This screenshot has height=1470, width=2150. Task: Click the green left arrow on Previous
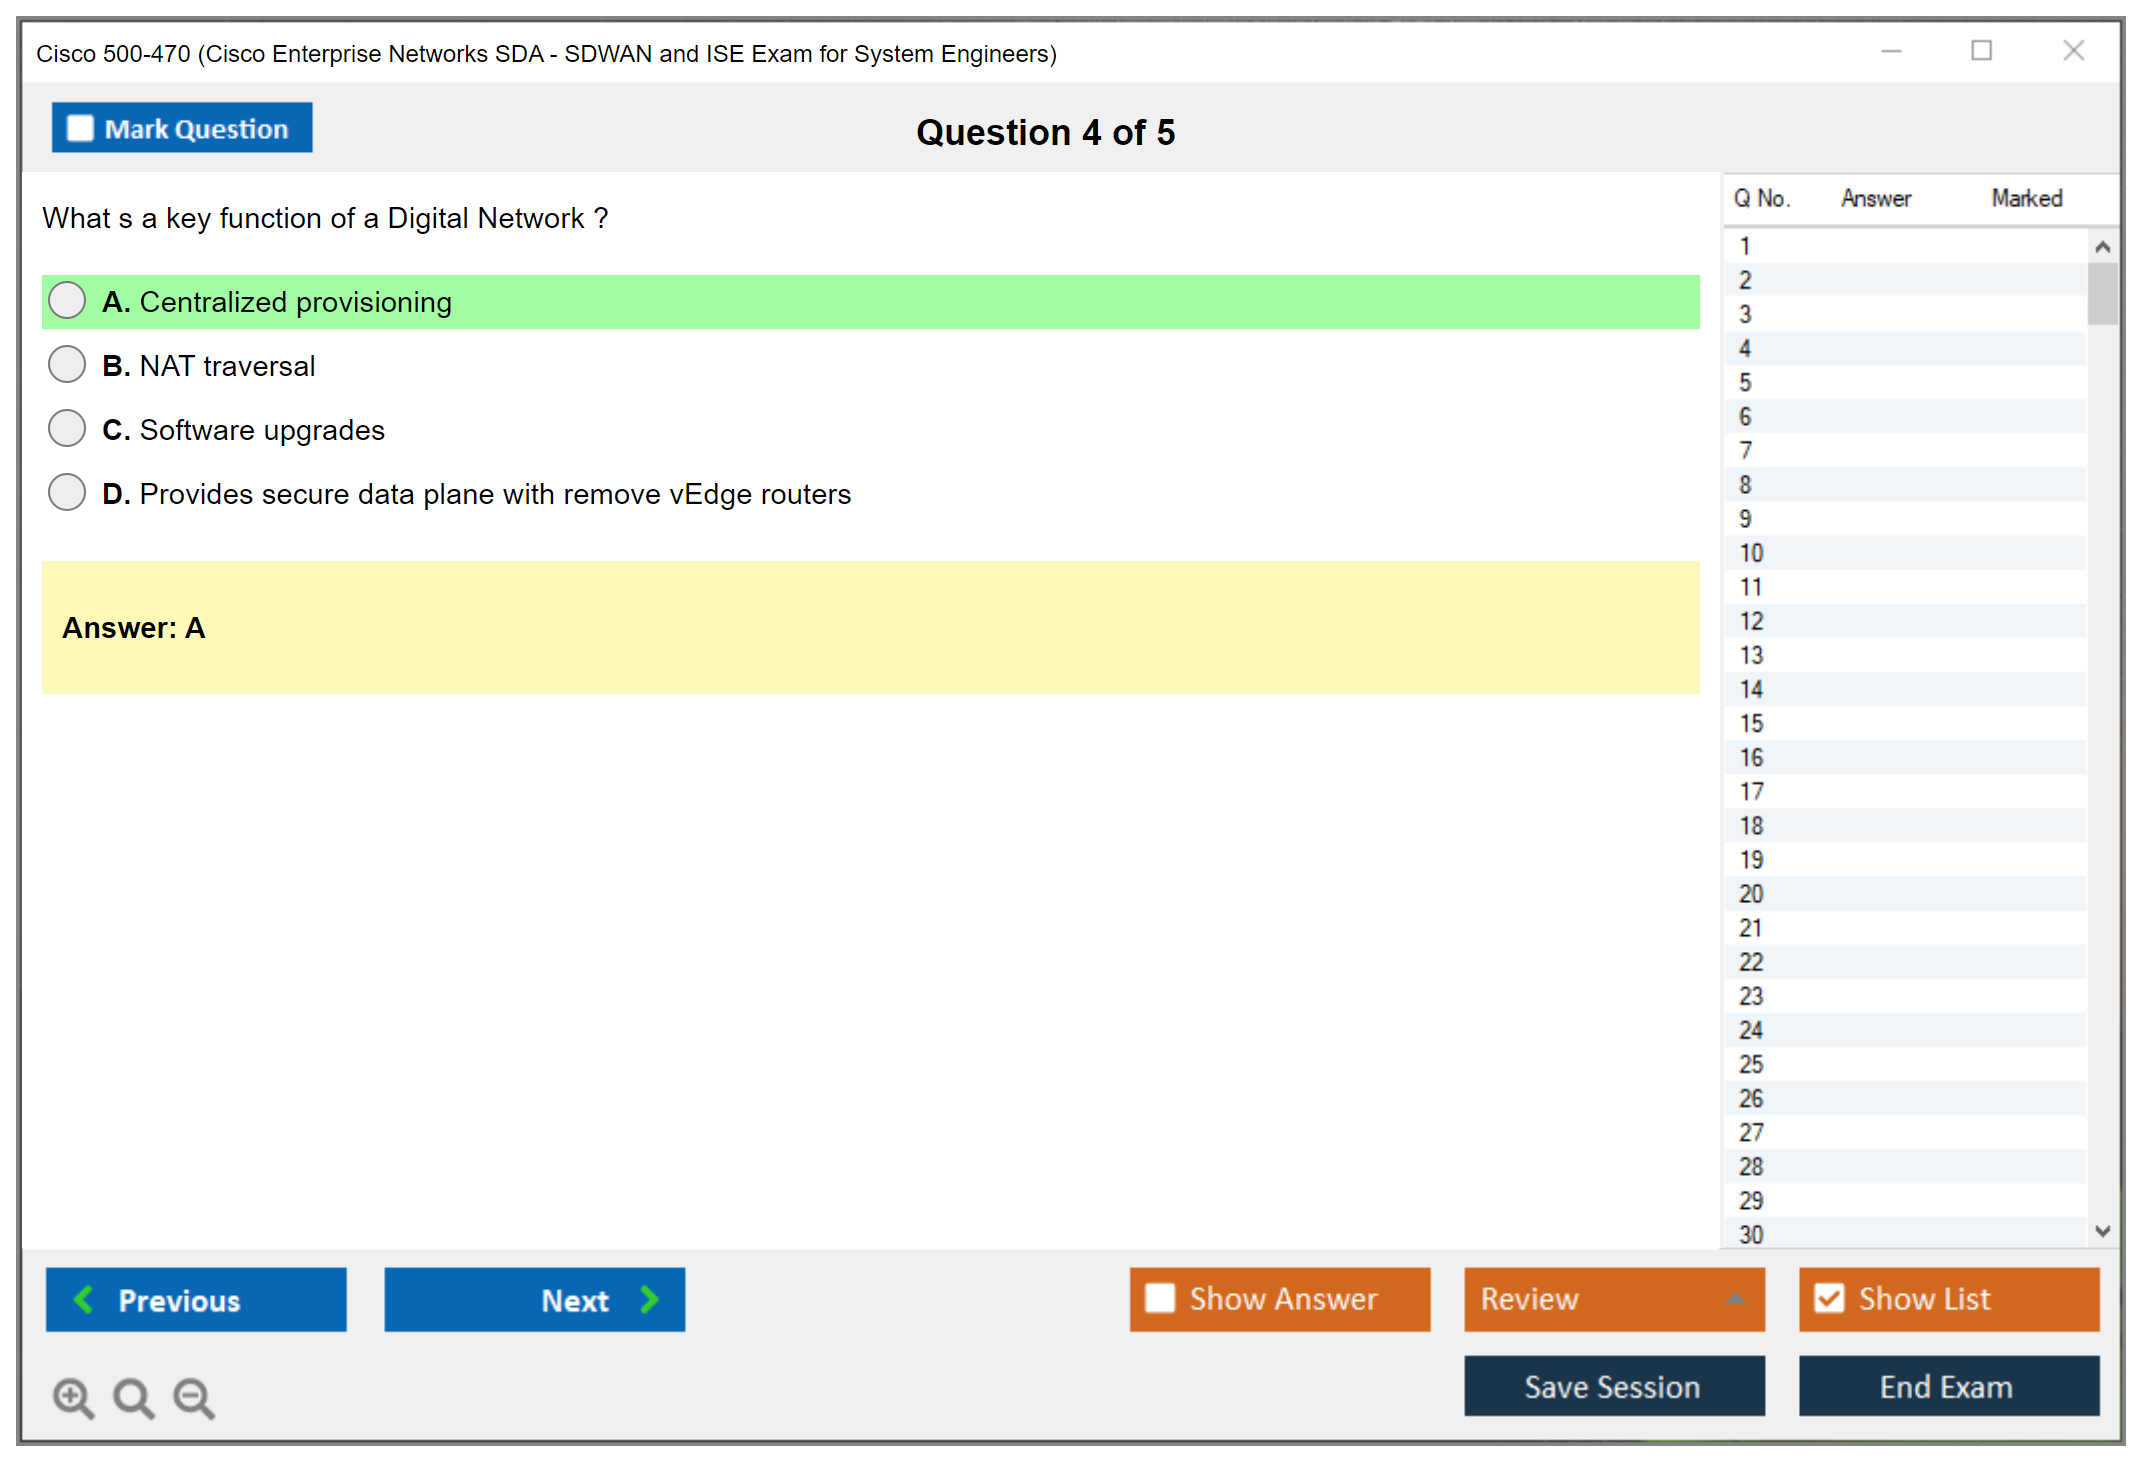(84, 1299)
